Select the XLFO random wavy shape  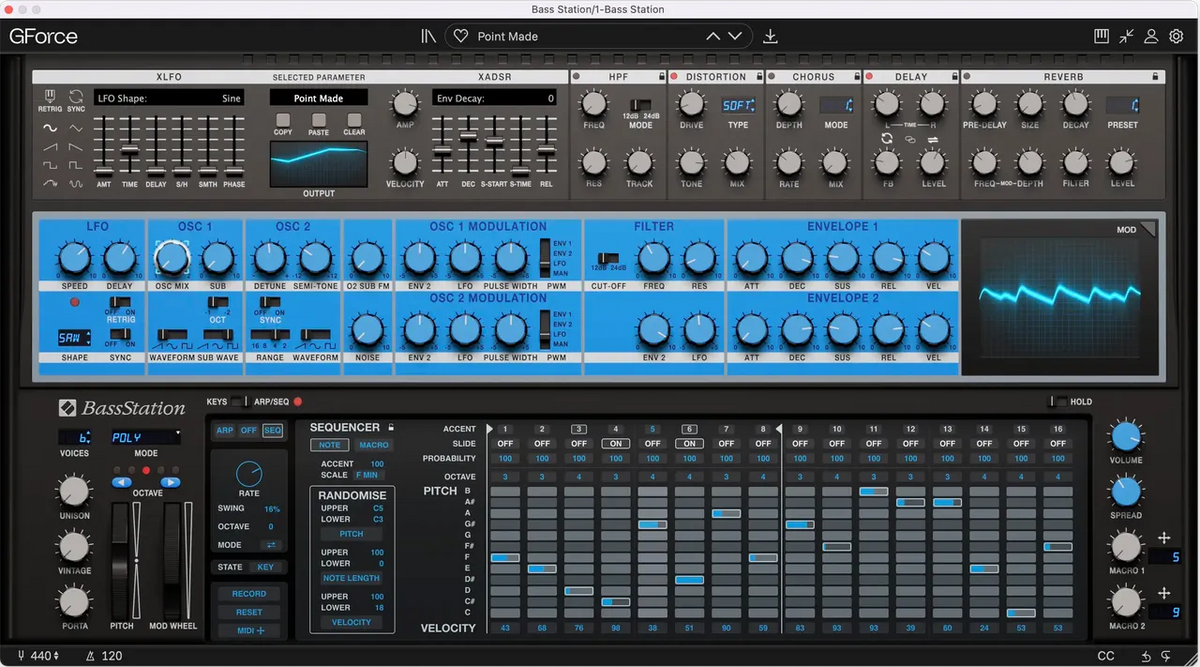(x=76, y=184)
